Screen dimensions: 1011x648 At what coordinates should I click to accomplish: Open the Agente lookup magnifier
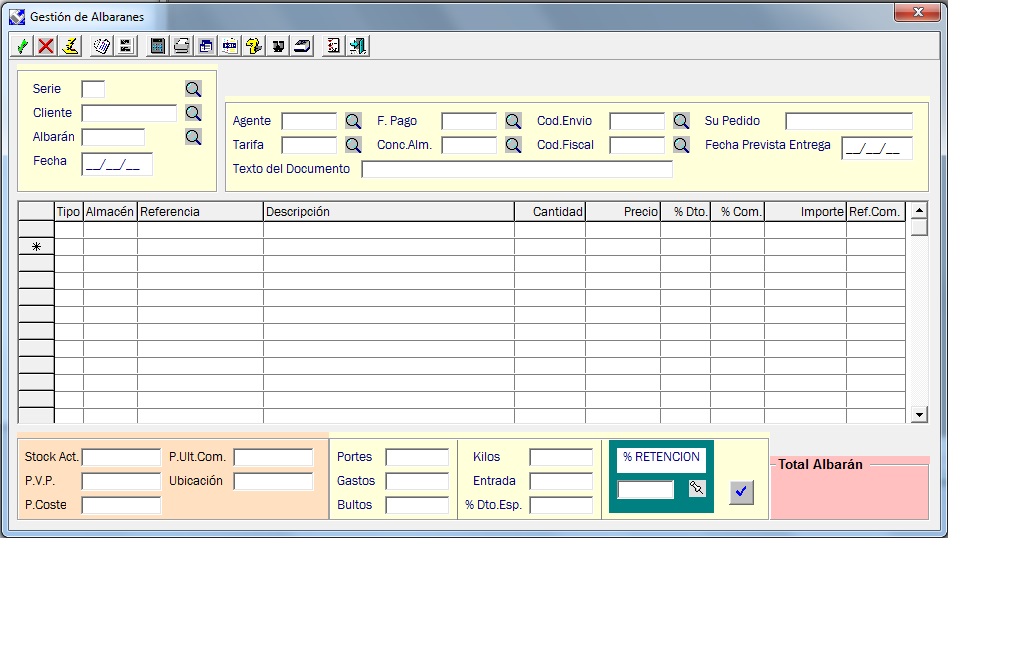(x=353, y=121)
